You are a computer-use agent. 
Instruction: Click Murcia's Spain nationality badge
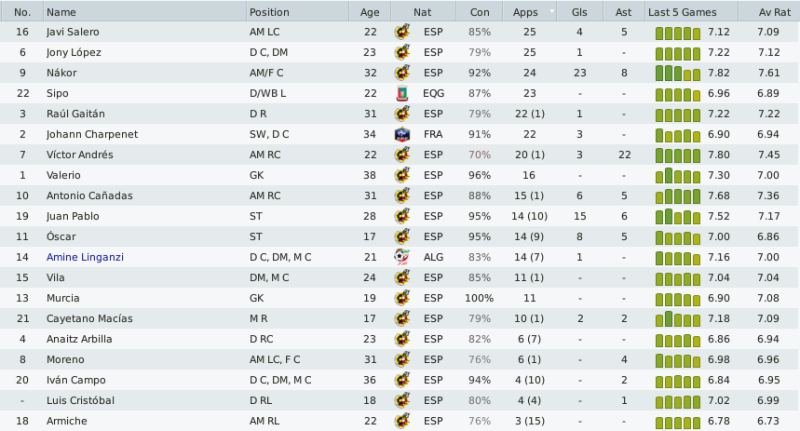tap(402, 298)
